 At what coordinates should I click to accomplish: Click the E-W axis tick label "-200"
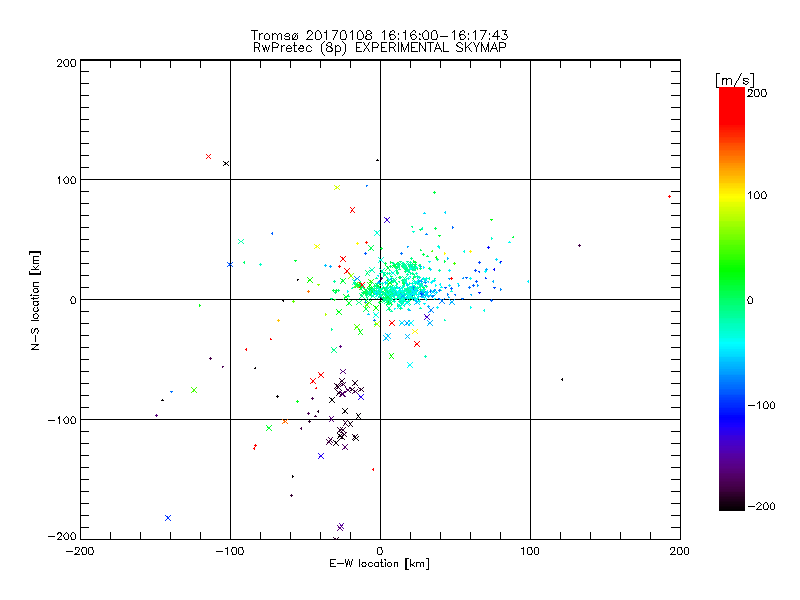click(x=80, y=552)
